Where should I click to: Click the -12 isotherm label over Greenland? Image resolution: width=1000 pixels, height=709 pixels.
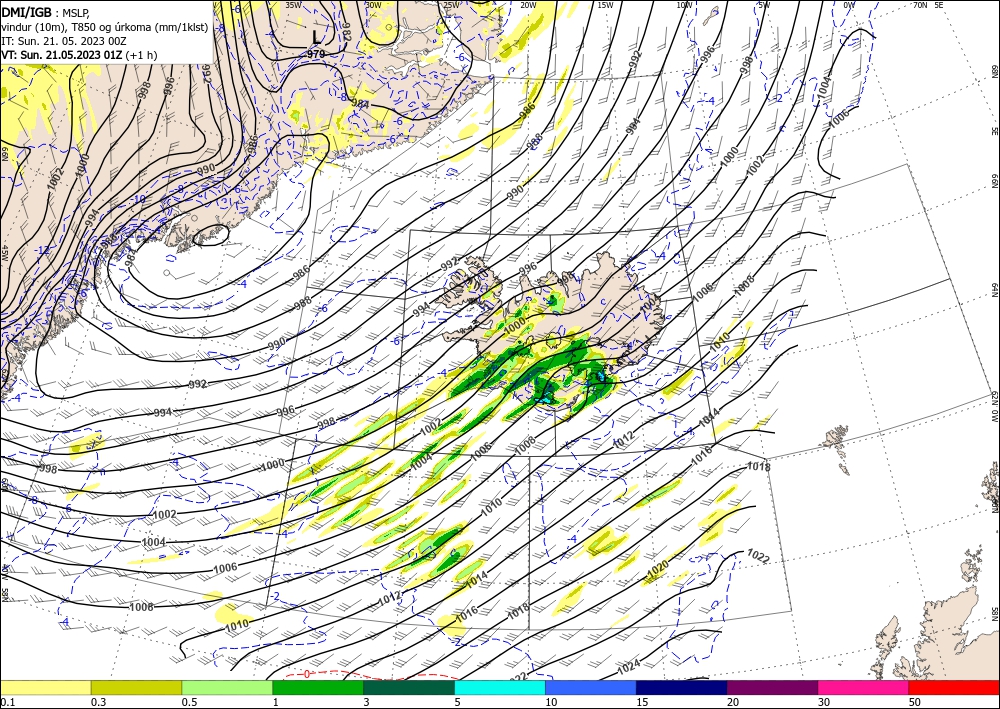42,250
